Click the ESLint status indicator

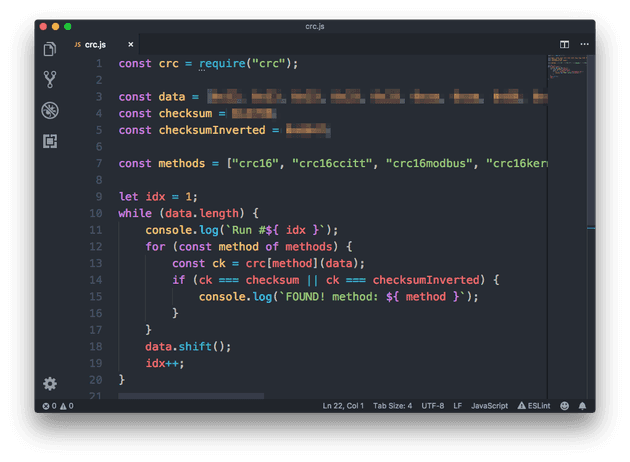click(535, 406)
